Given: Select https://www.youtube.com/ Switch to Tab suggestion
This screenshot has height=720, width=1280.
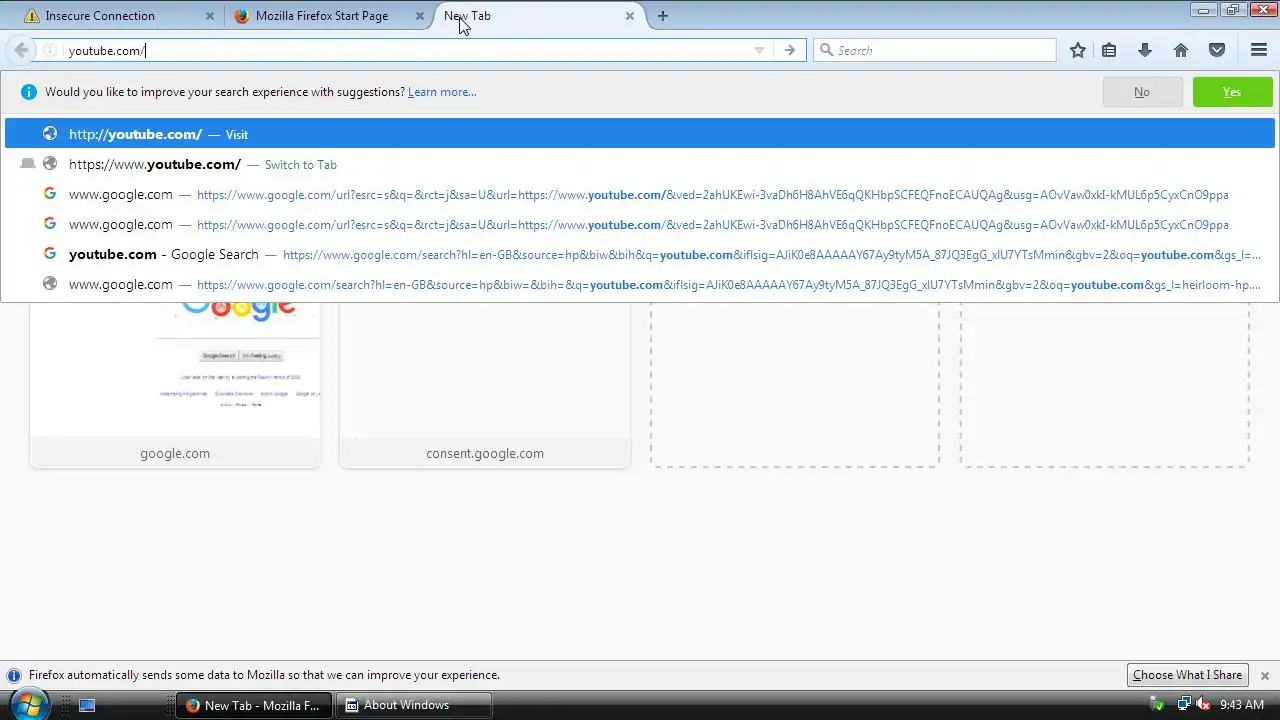Looking at the screenshot, I should click(640, 164).
